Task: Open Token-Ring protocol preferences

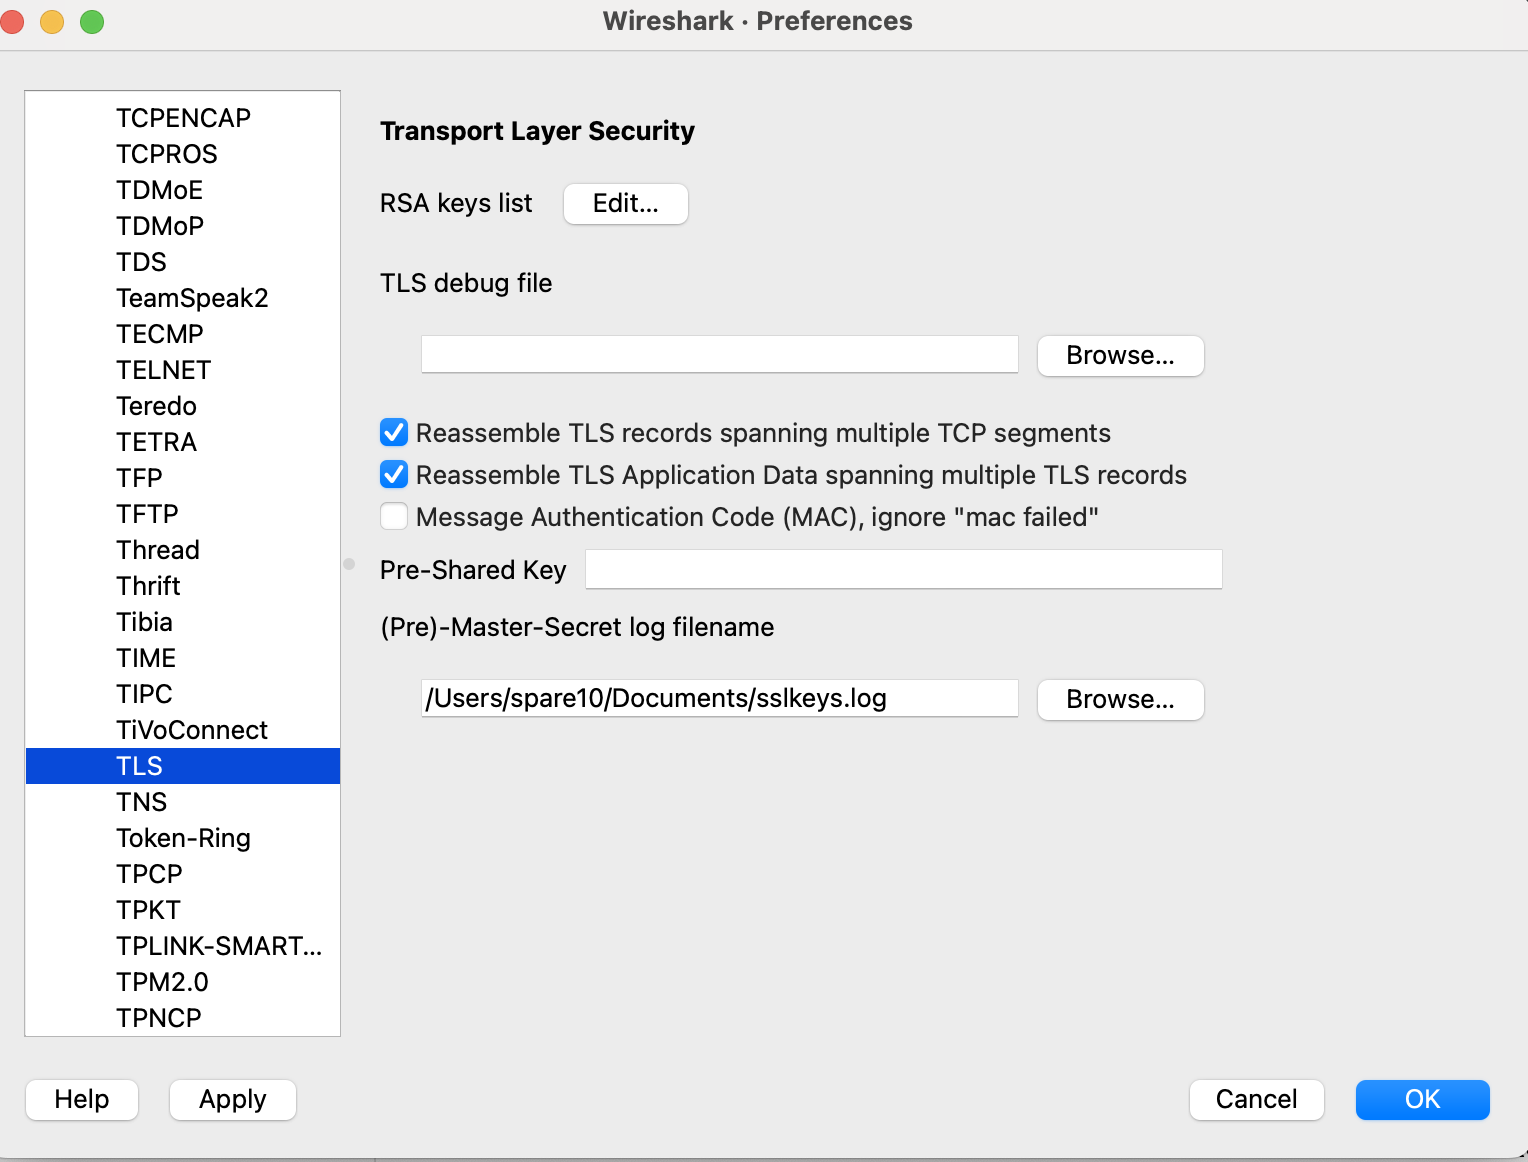Action: (x=183, y=838)
